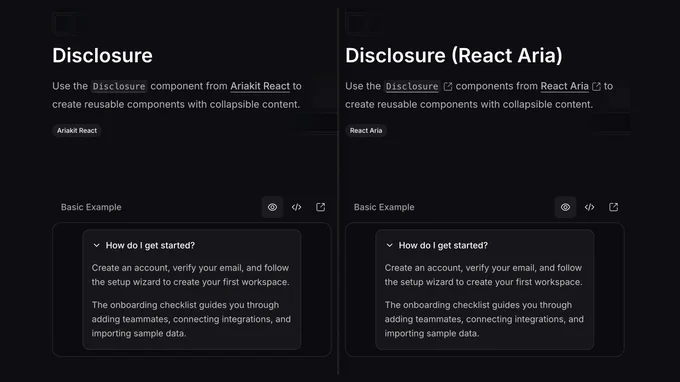The width and height of the screenshot is (680, 382).
Task: Select the Ariakit React tag
Action: pyautogui.click(x=77, y=131)
